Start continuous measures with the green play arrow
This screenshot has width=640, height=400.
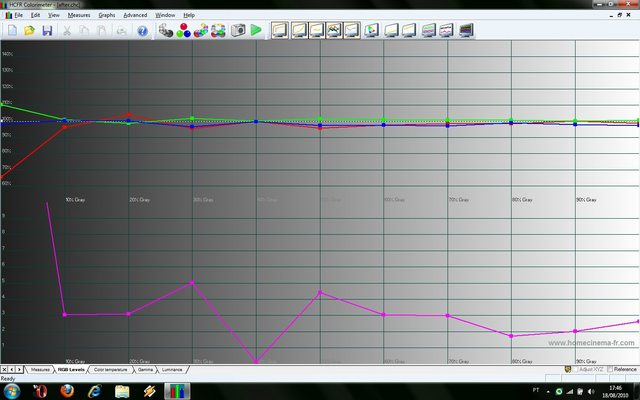pos(256,30)
